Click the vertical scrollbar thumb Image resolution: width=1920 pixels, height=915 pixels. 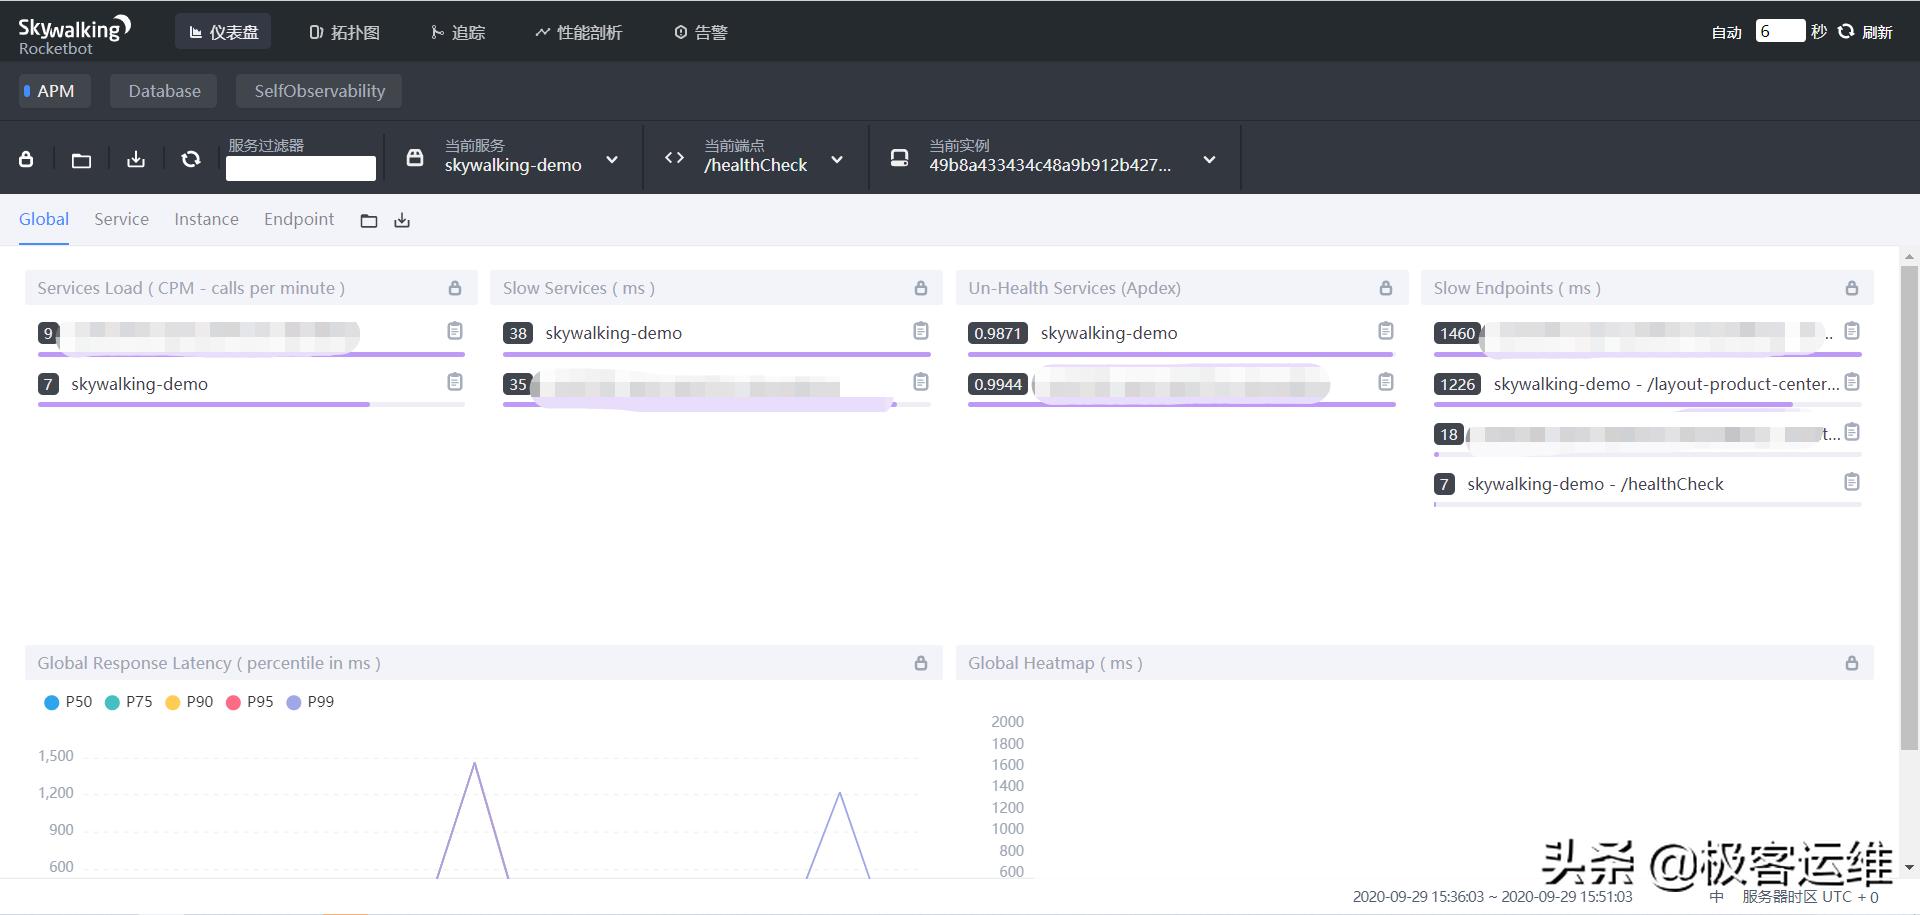coord(1909,508)
